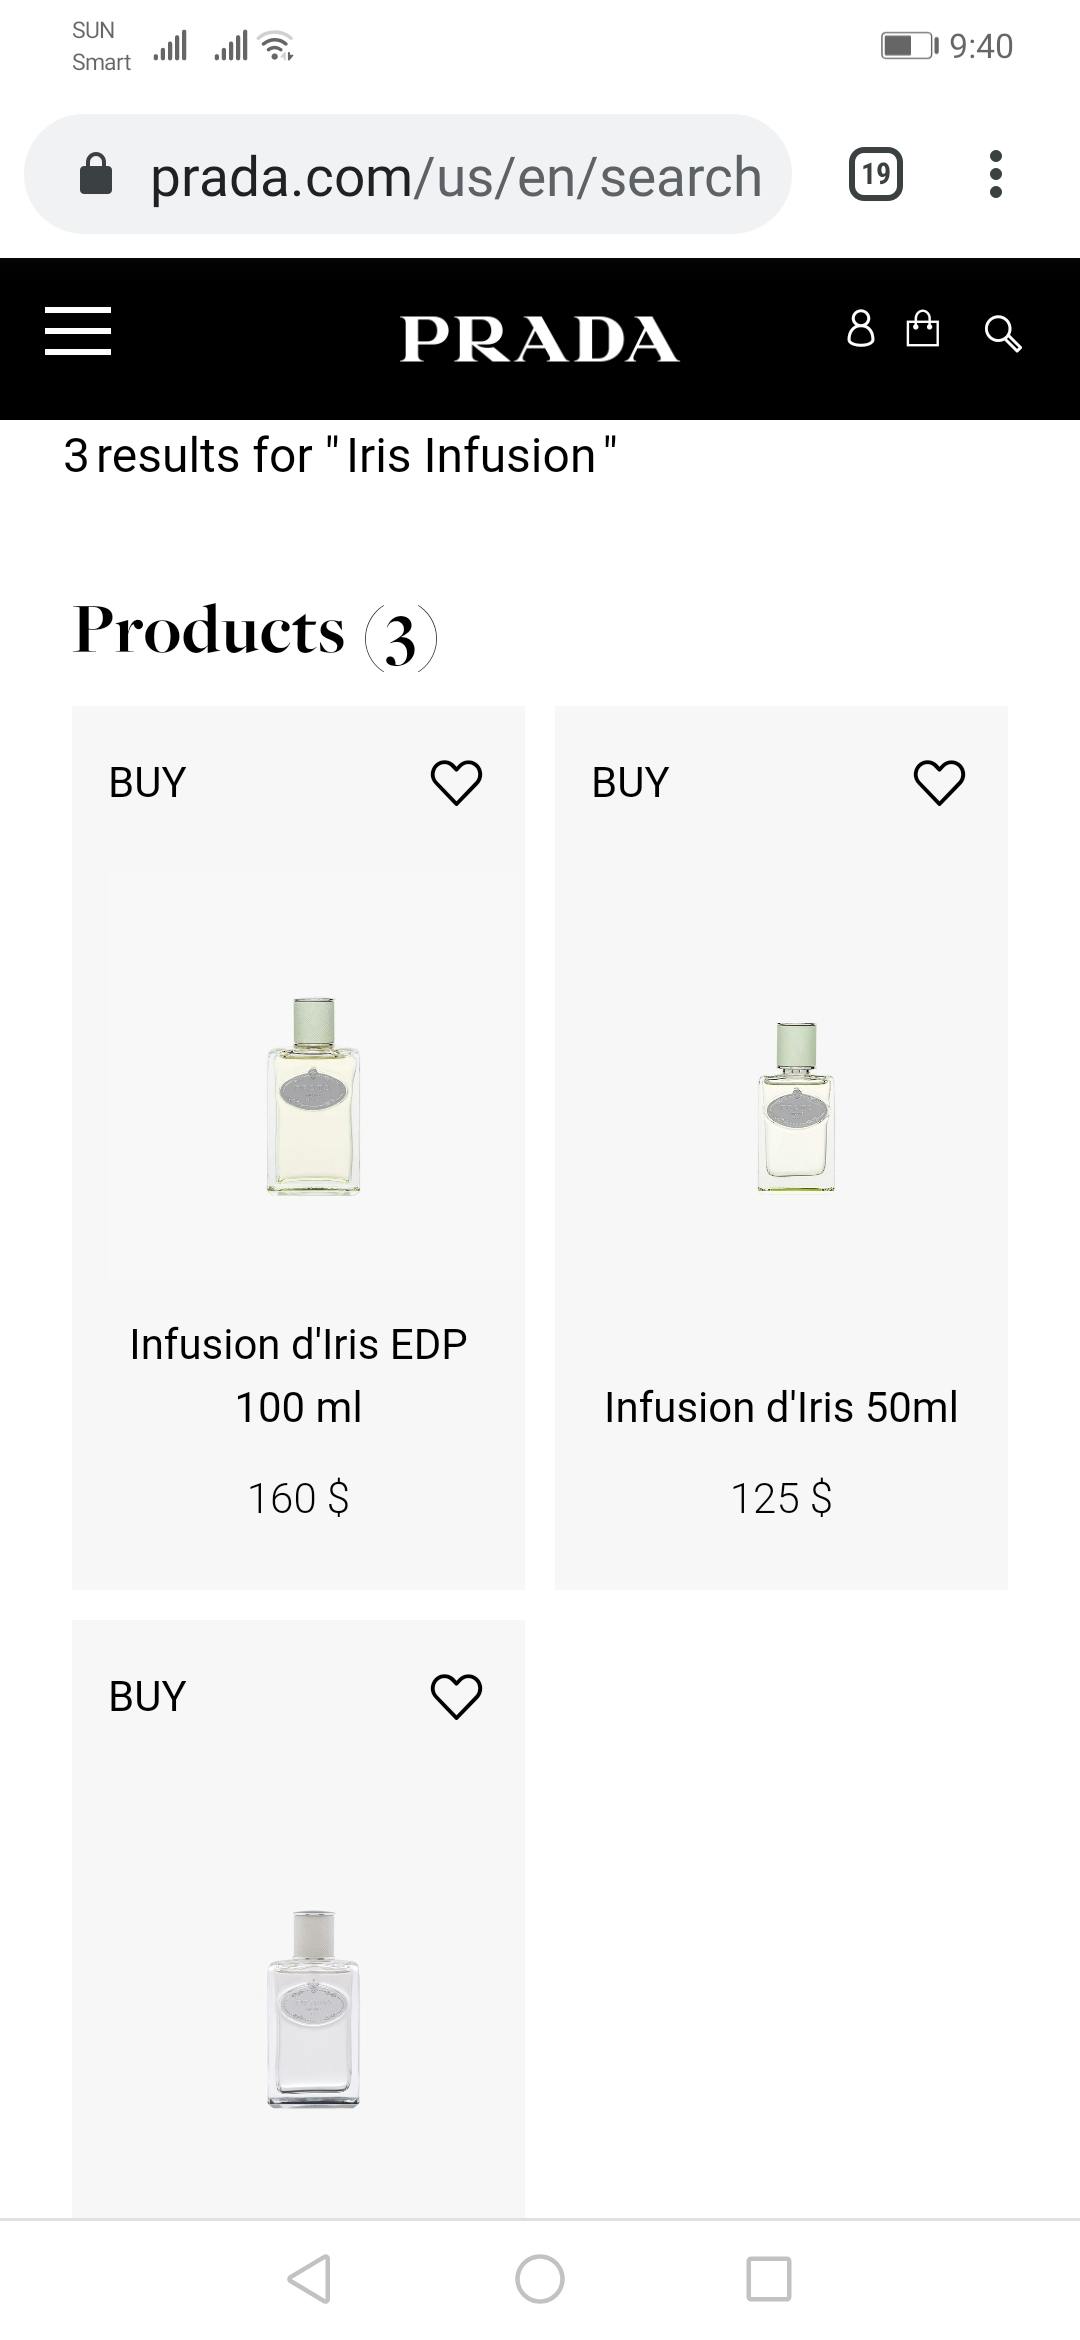The height and width of the screenshot is (2340, 1080).
Task: Open the Infusion d'Iris 50ml title link
Action: point(781,1407)
